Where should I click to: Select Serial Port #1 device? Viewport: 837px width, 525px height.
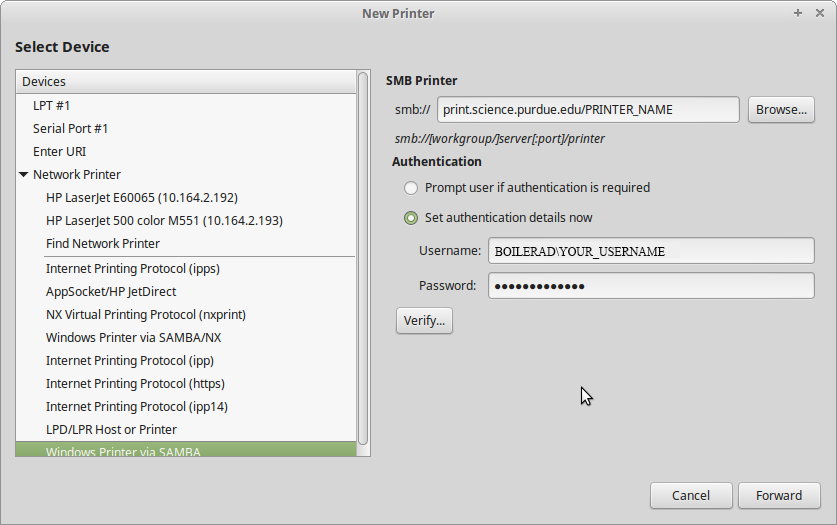pos(70,128)
